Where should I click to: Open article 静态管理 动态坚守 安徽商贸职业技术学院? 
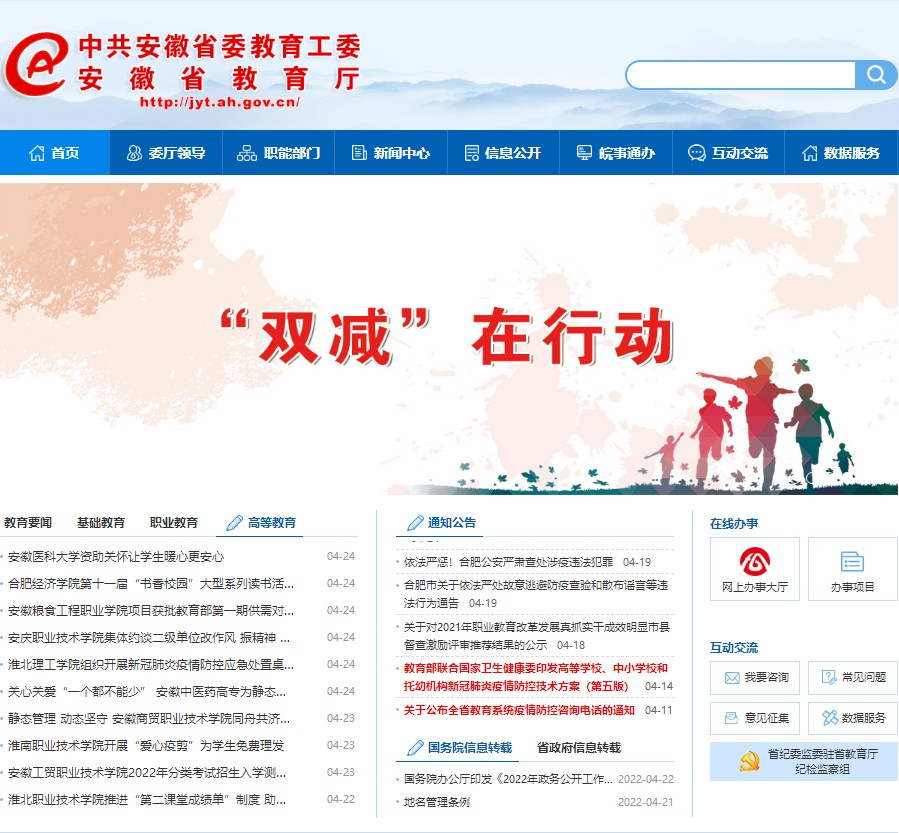click(149, 718)
